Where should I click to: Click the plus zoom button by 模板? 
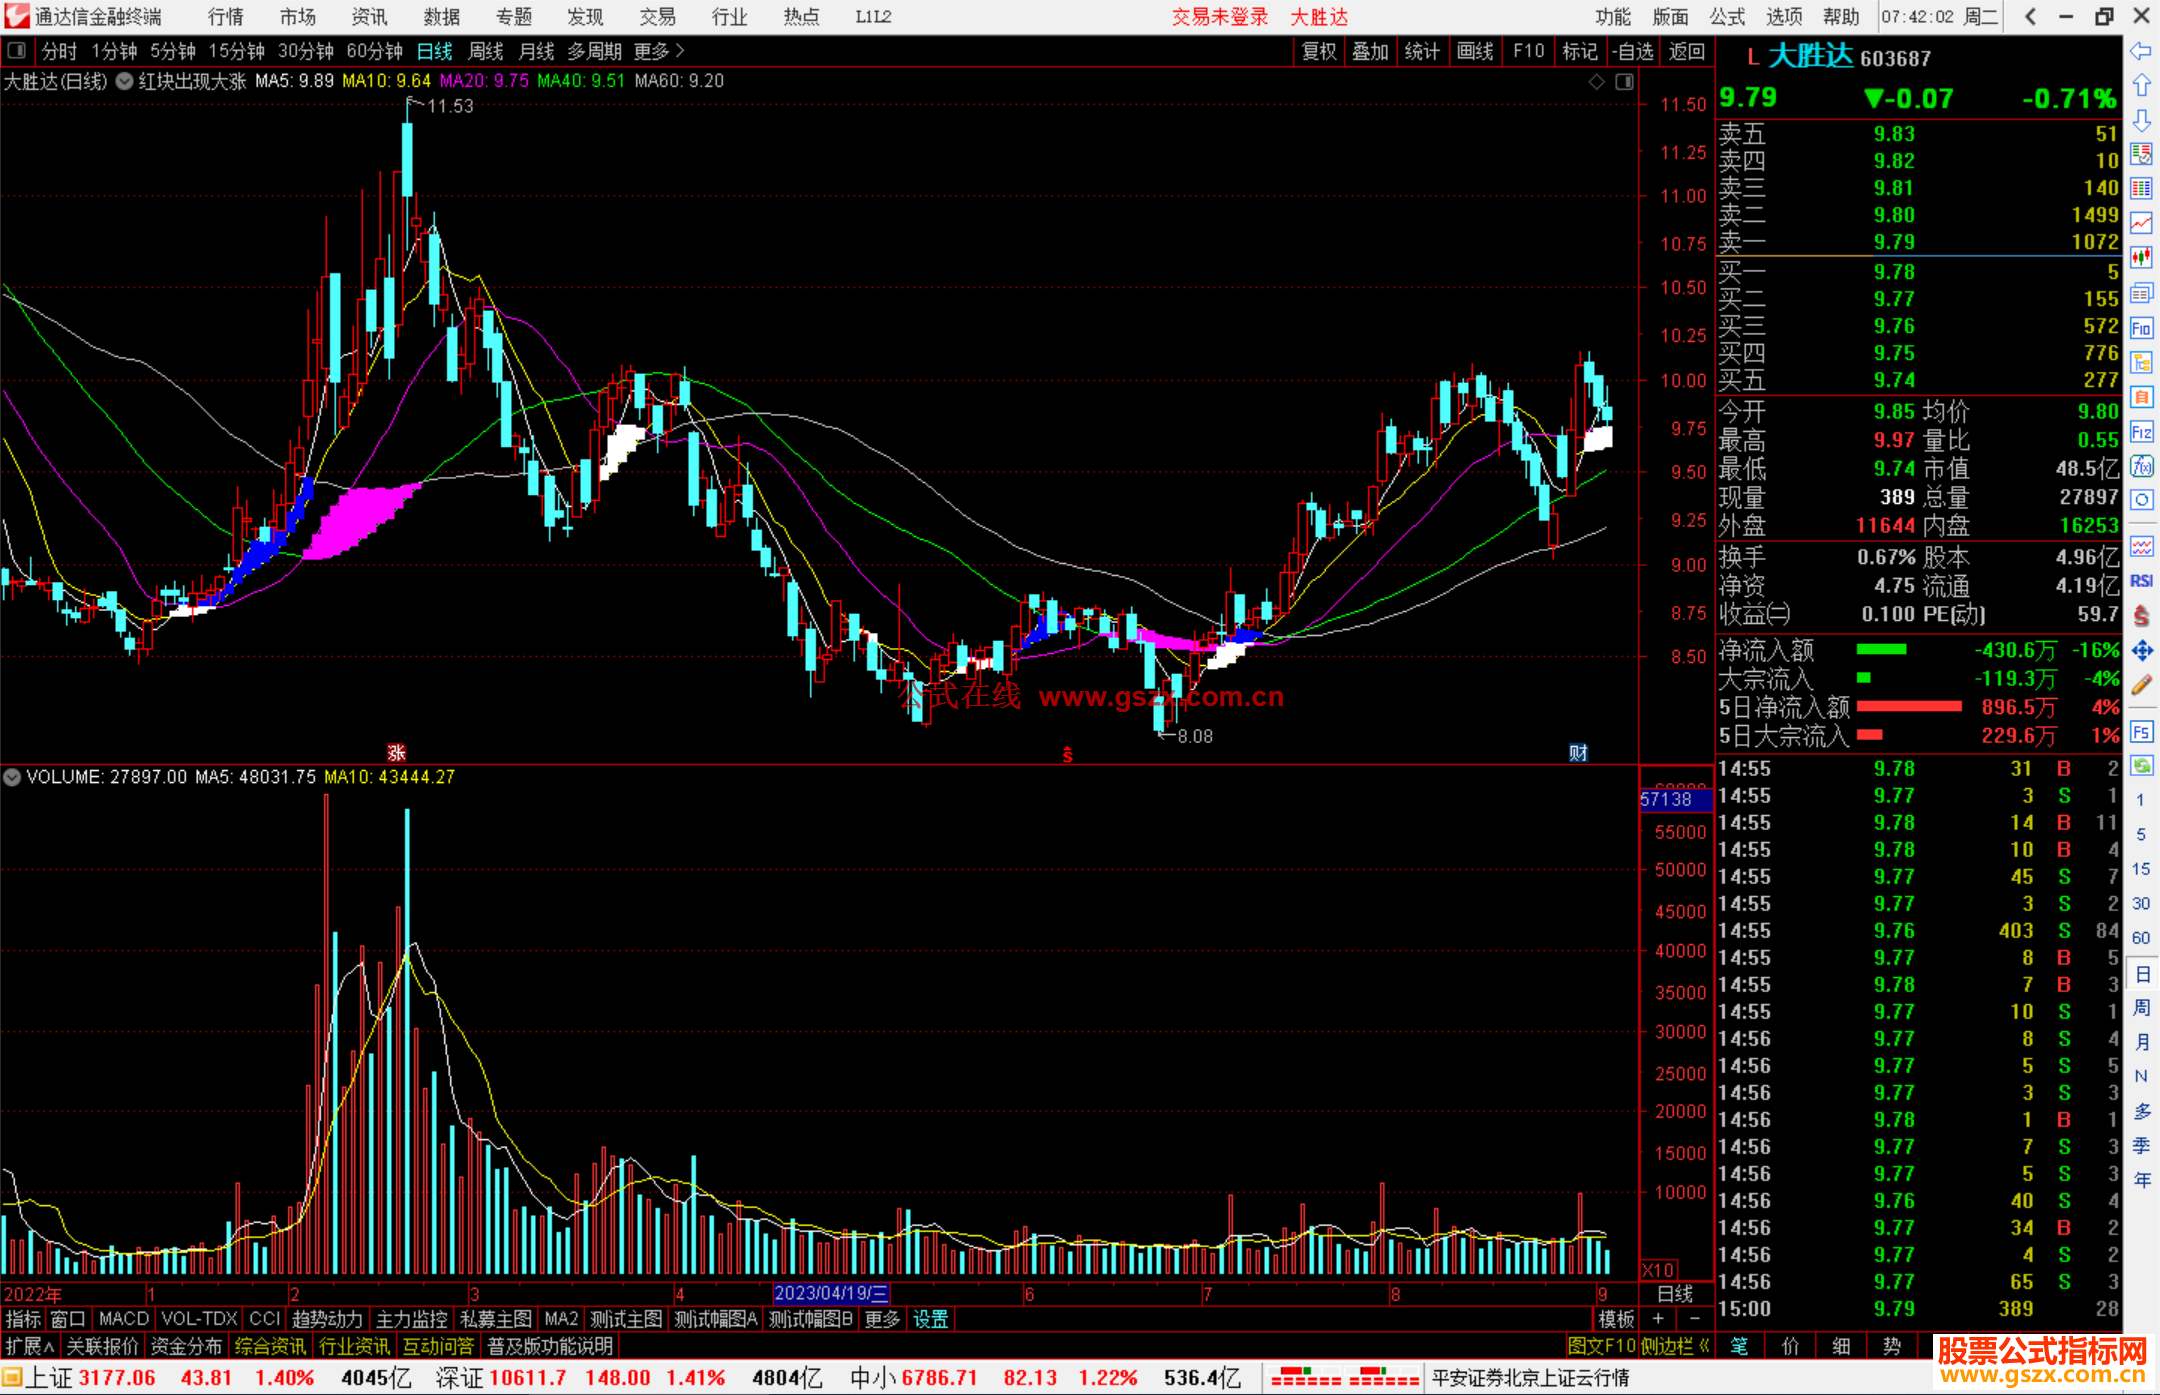click(x=1658, y=1319)
